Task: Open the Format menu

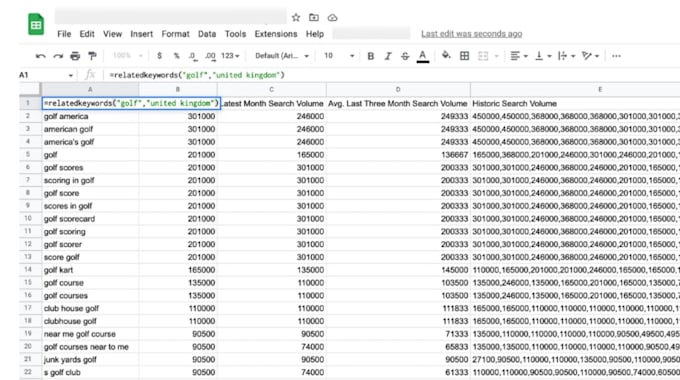Action: [175, 34]
